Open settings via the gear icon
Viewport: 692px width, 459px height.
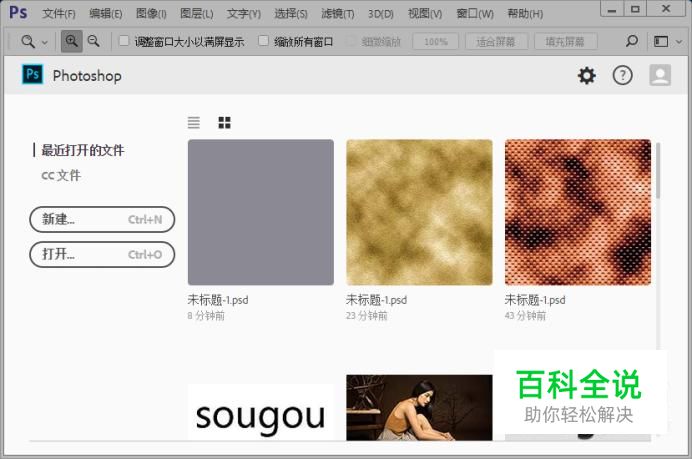click(x=587, y=75)
